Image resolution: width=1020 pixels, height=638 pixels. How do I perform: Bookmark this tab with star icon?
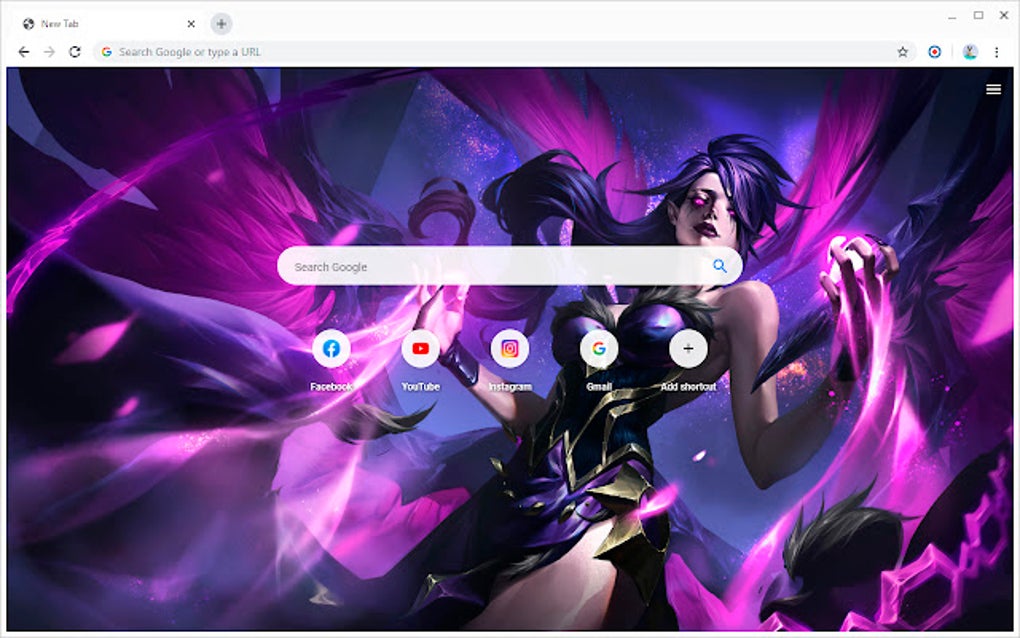(902, 52)
